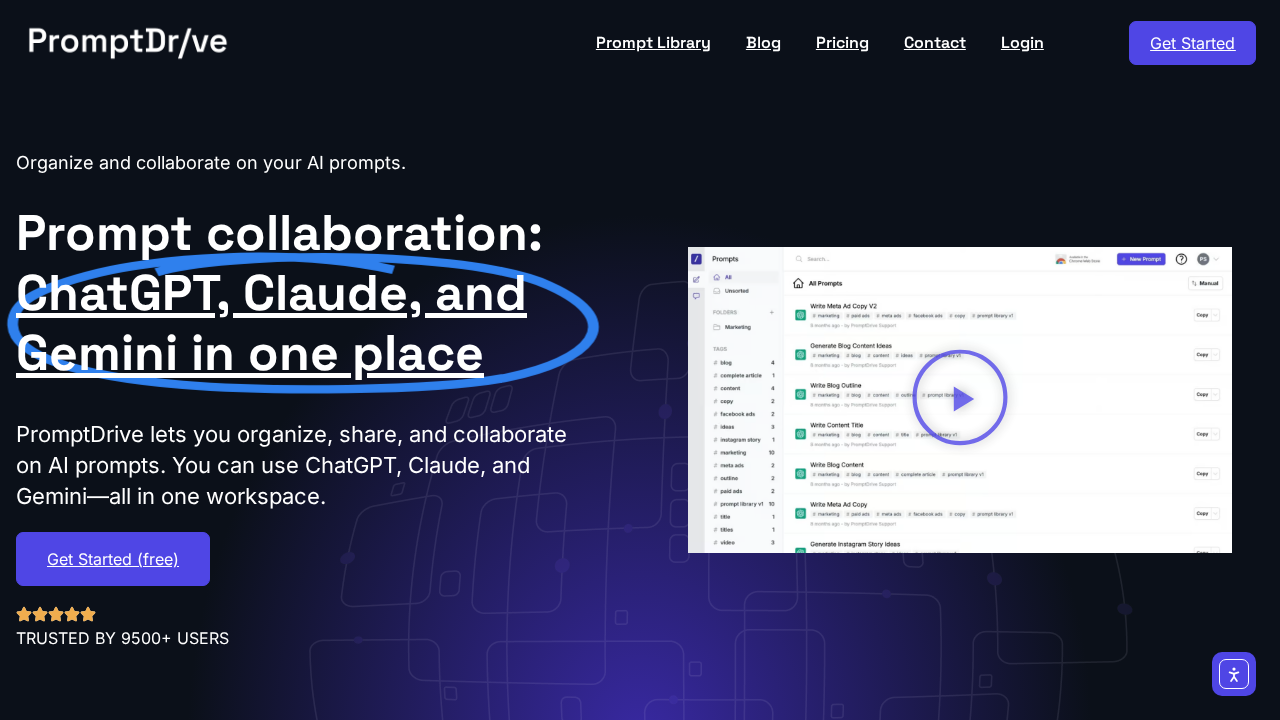Click the home icon beside All Prompts
Viewport: 1280px width, 720px height.
pos(798,284)
